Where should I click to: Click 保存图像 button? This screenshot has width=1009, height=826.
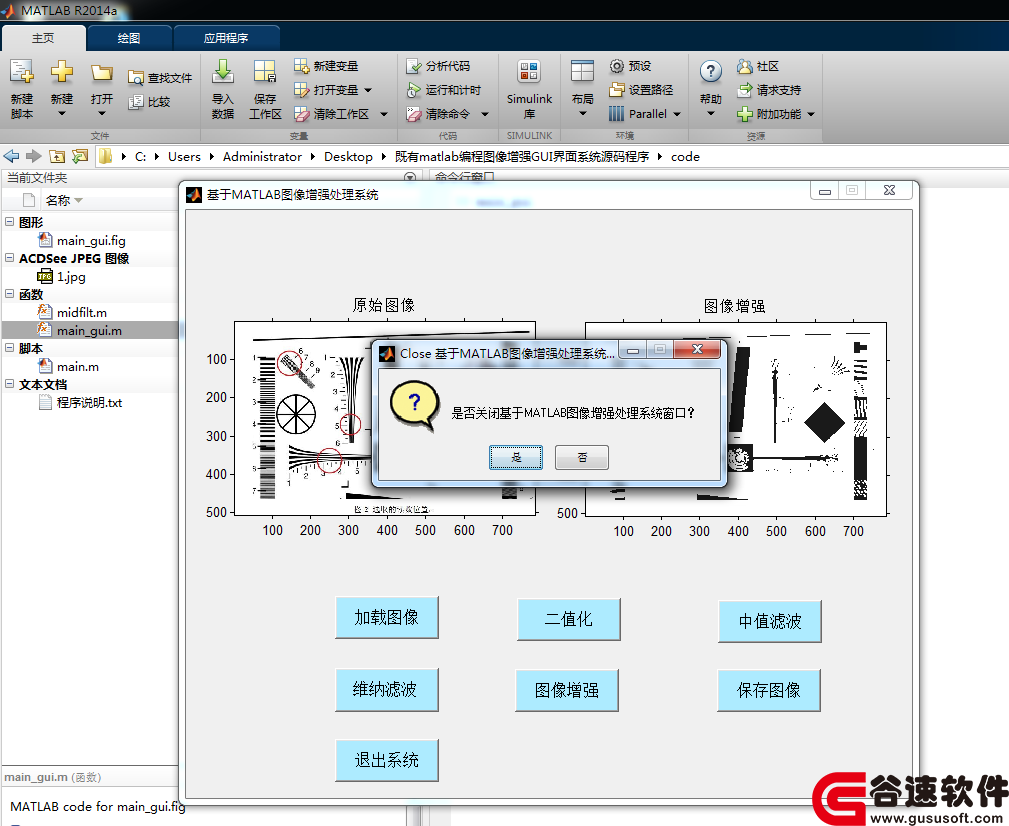point(769,690)
